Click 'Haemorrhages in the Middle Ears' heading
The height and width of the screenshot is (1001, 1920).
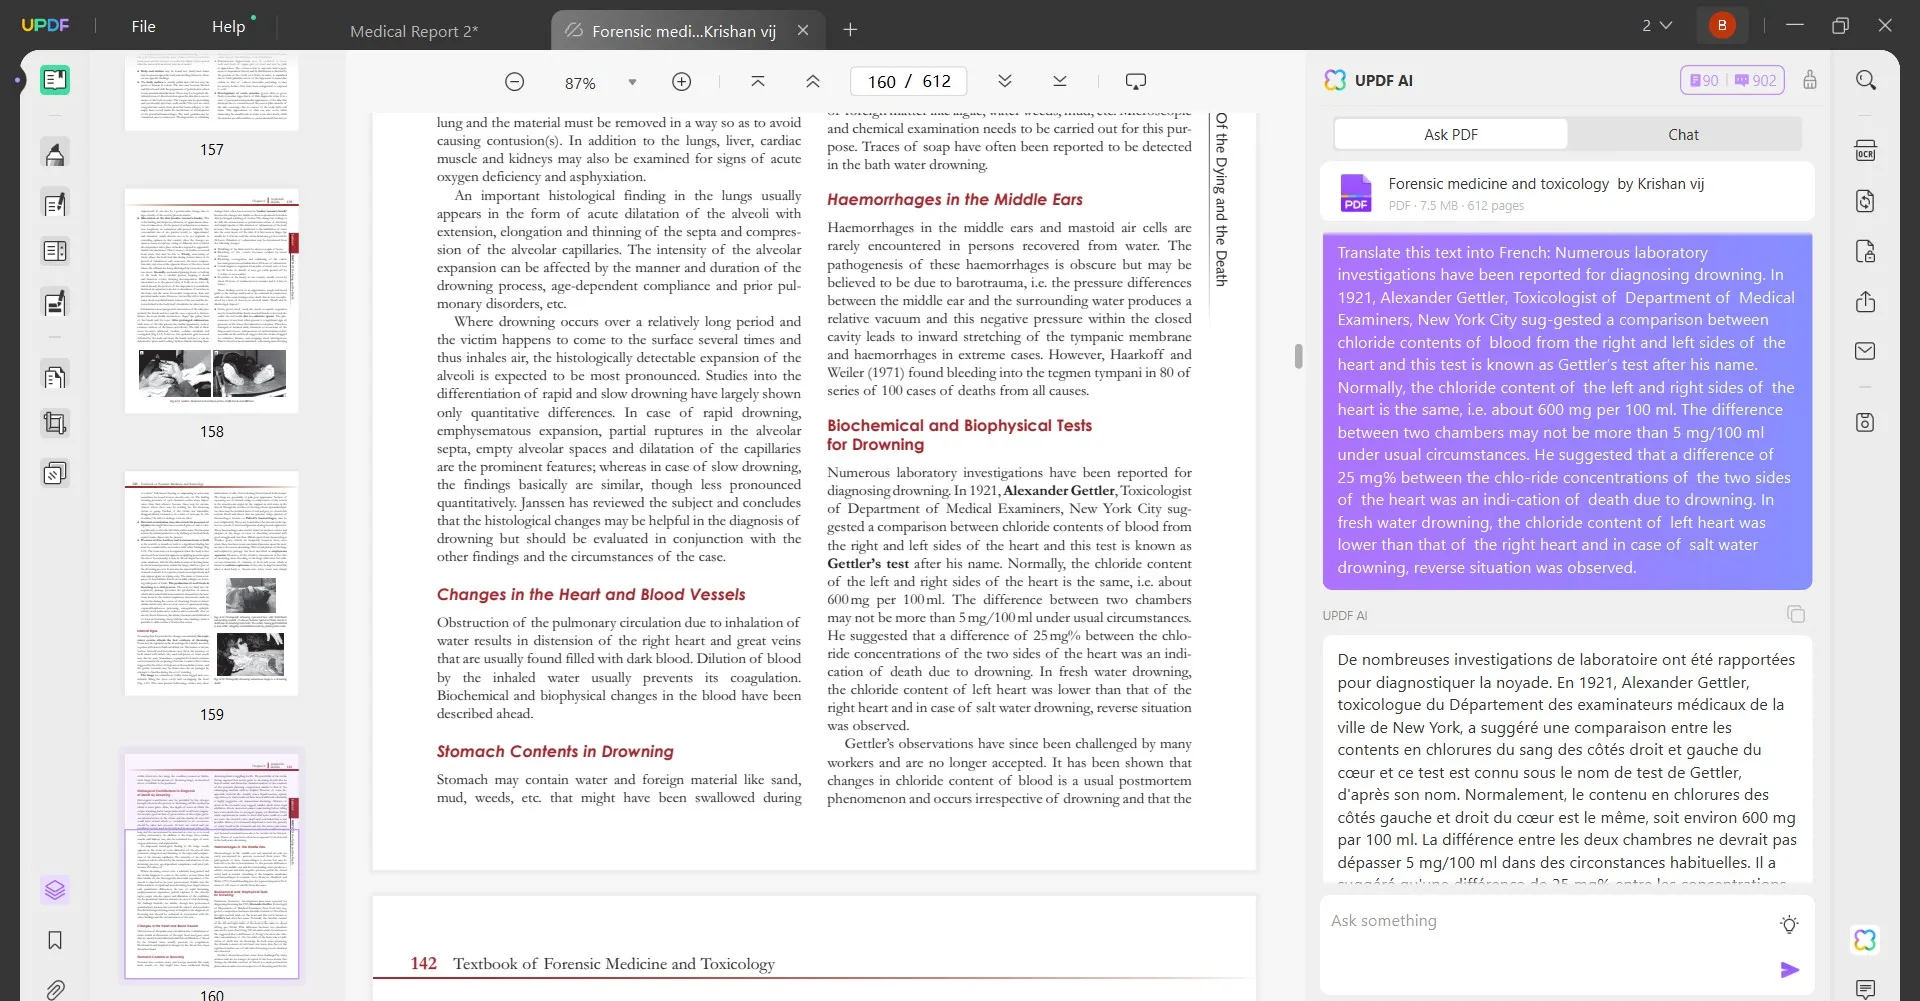[x=955, y=200]
